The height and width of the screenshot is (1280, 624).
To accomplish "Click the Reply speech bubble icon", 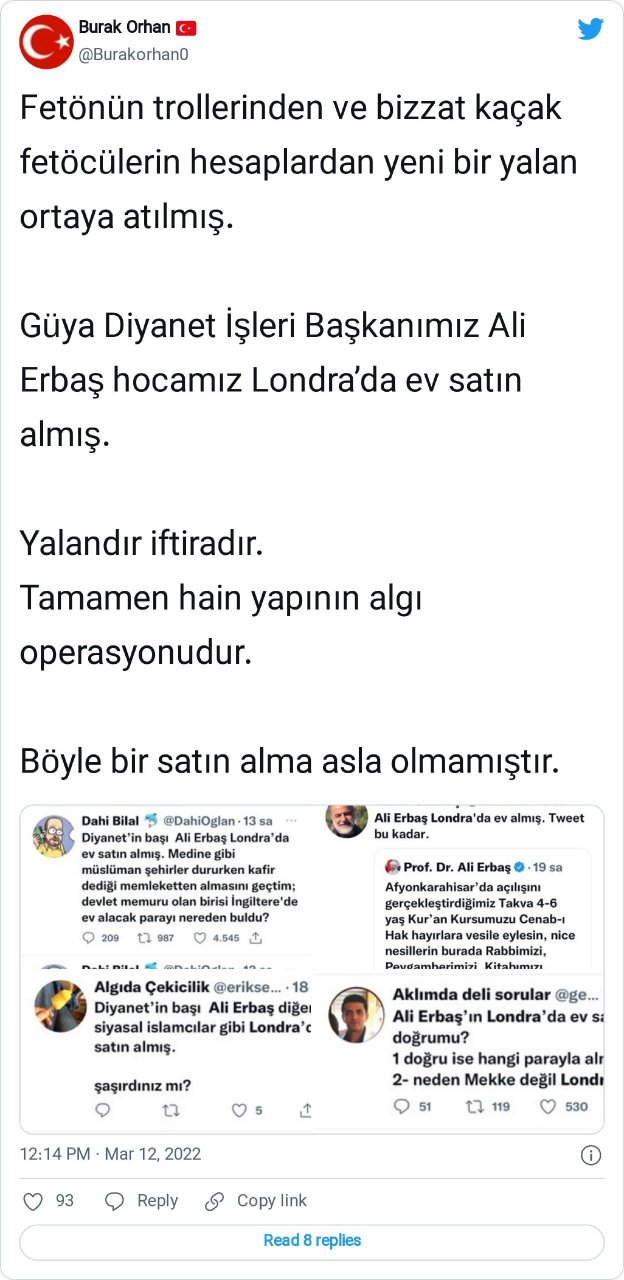I will [x=115, y=1201].
